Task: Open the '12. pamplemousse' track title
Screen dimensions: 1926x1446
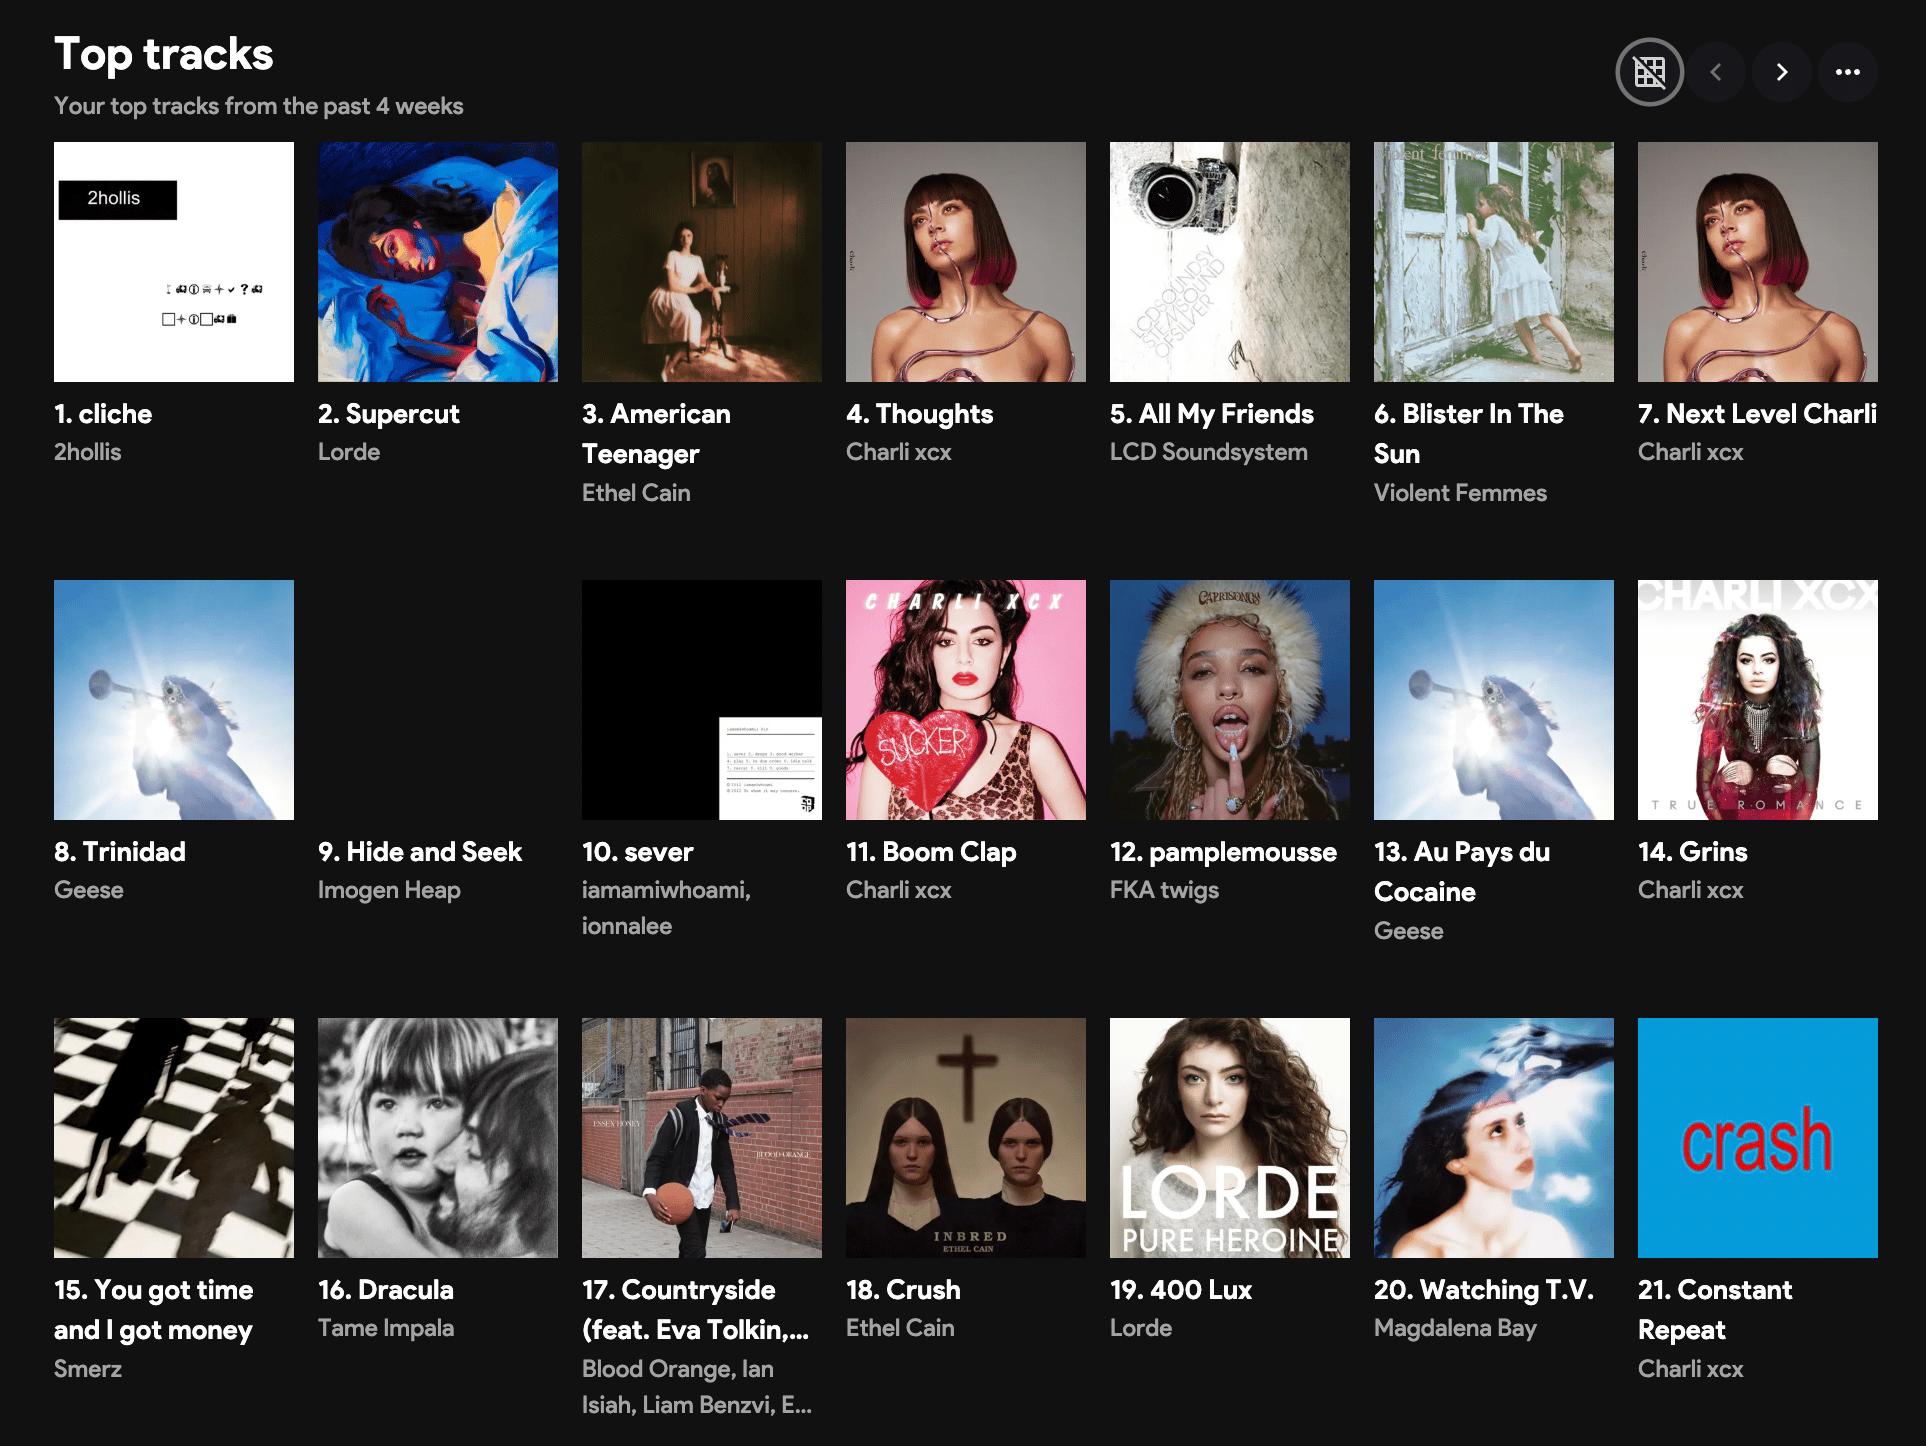Action: (1224, 852)
